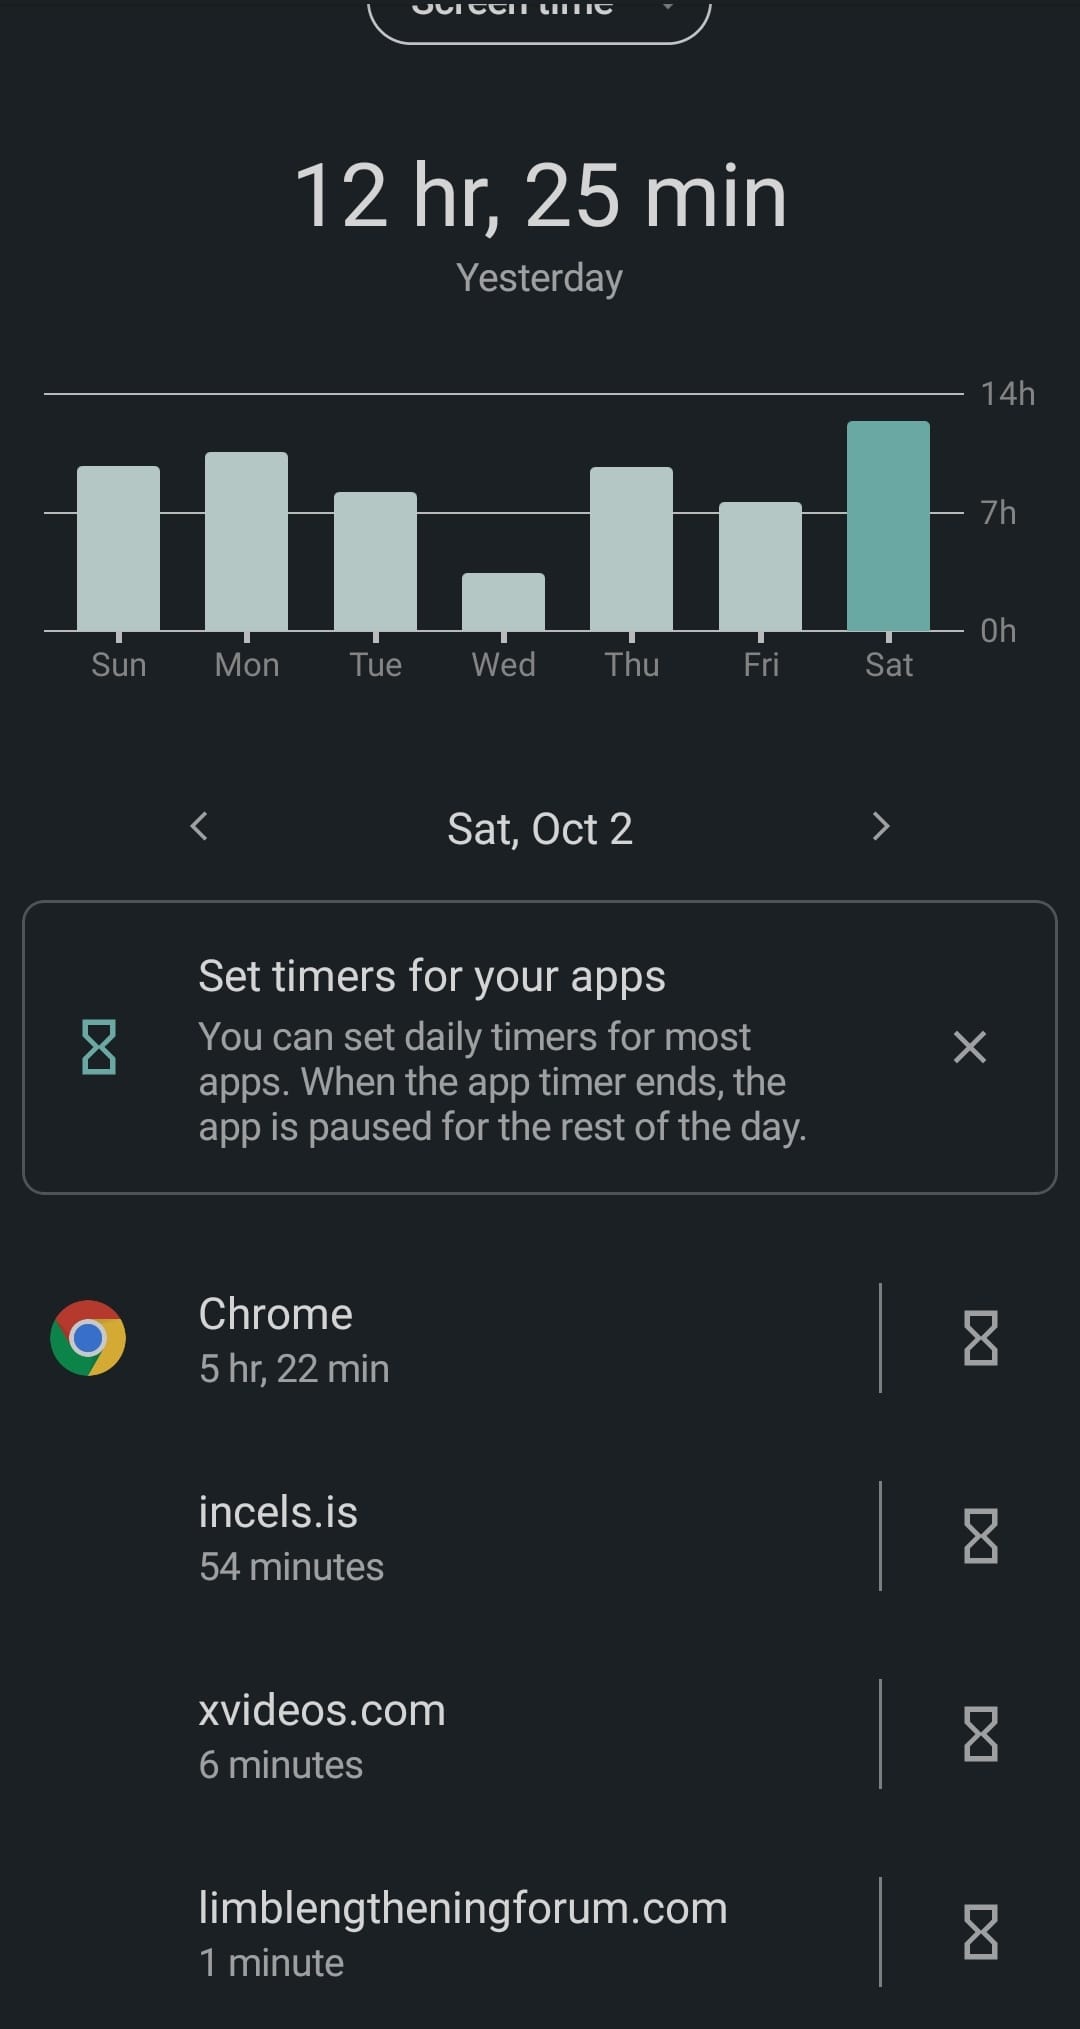Tap the hourglass timer icon for xvideos.com
This screenshot has width=1080, height=2029.
pyautogui.click(x=980, y=1734)
